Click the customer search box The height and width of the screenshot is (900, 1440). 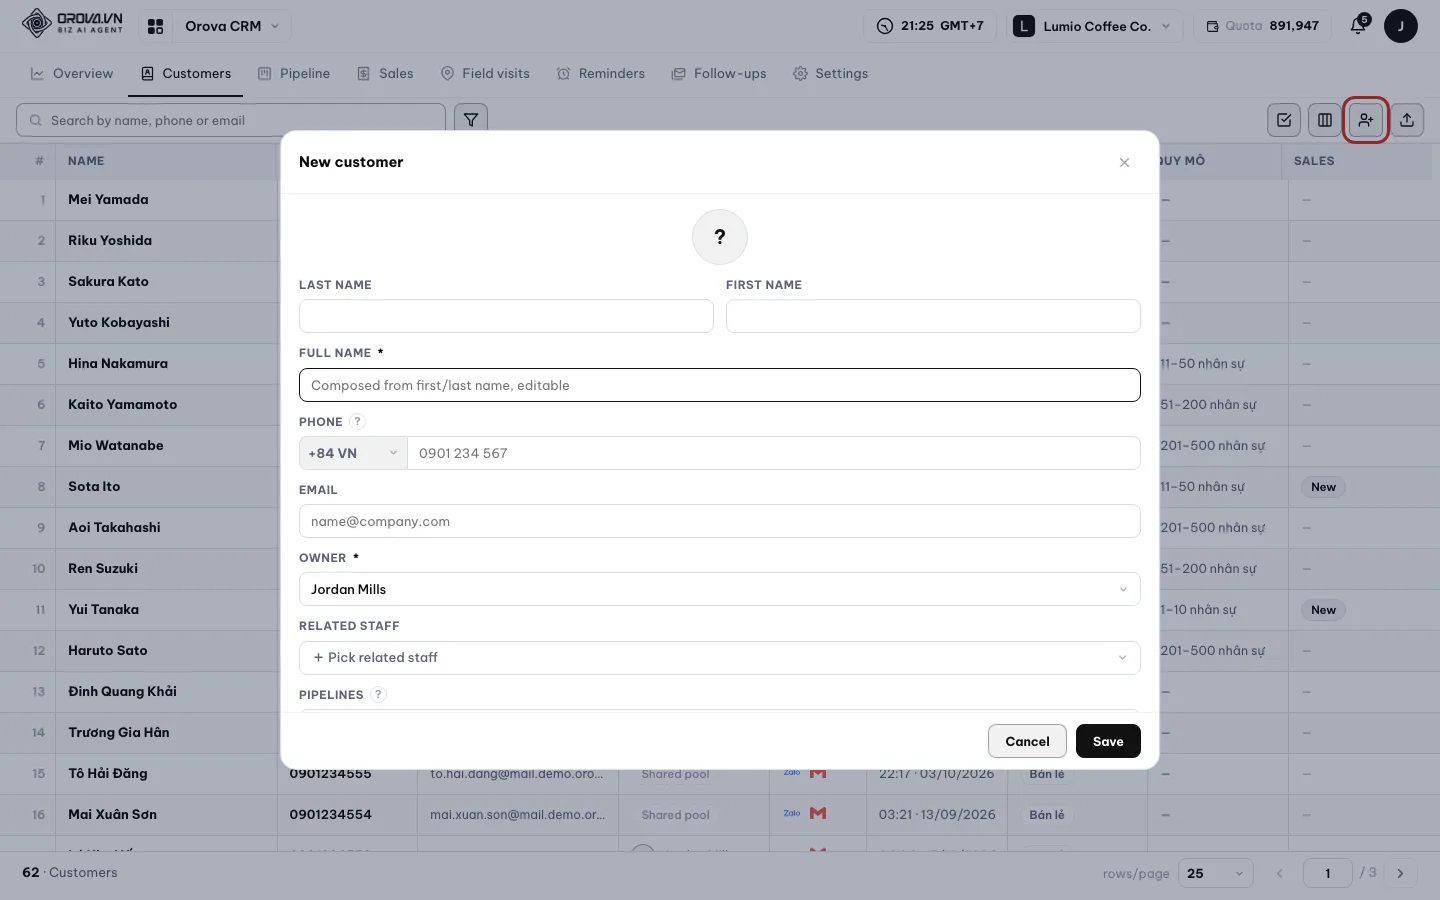pos(231,120)
